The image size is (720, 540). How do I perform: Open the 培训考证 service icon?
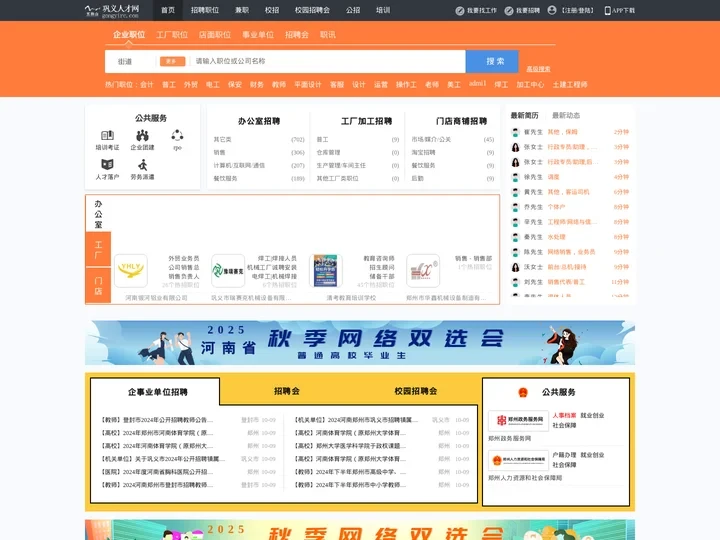click(x=107, y=135)
